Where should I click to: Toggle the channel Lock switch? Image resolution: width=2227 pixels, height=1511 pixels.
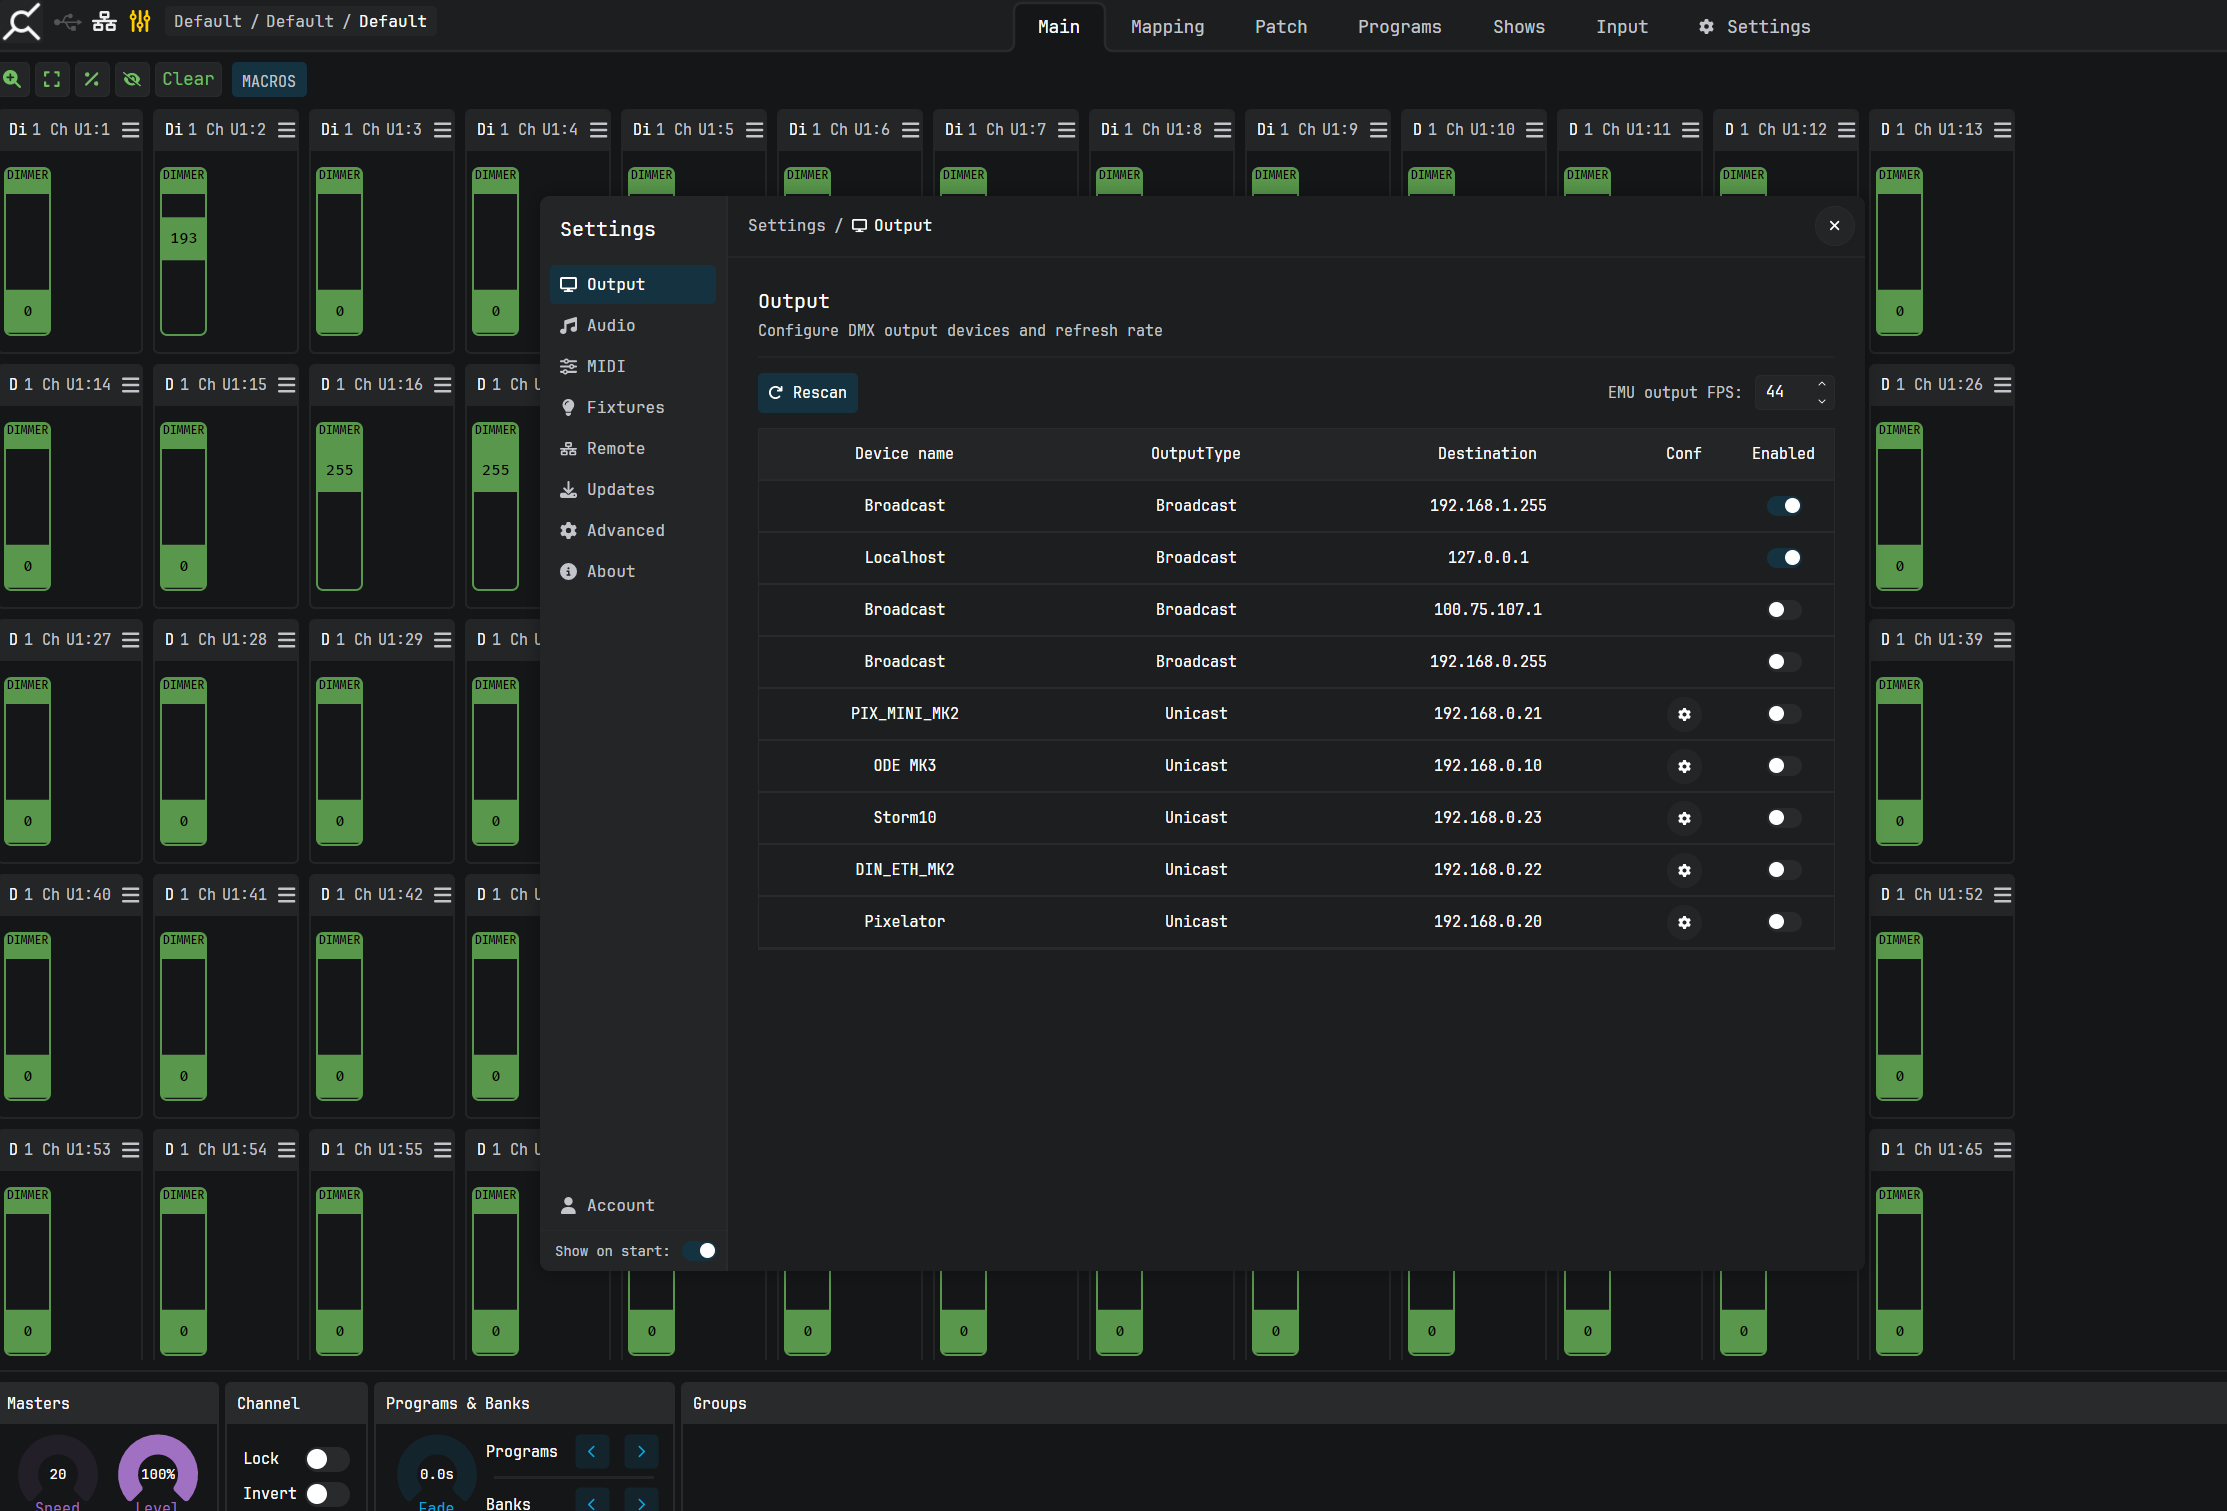point(326,1459)
